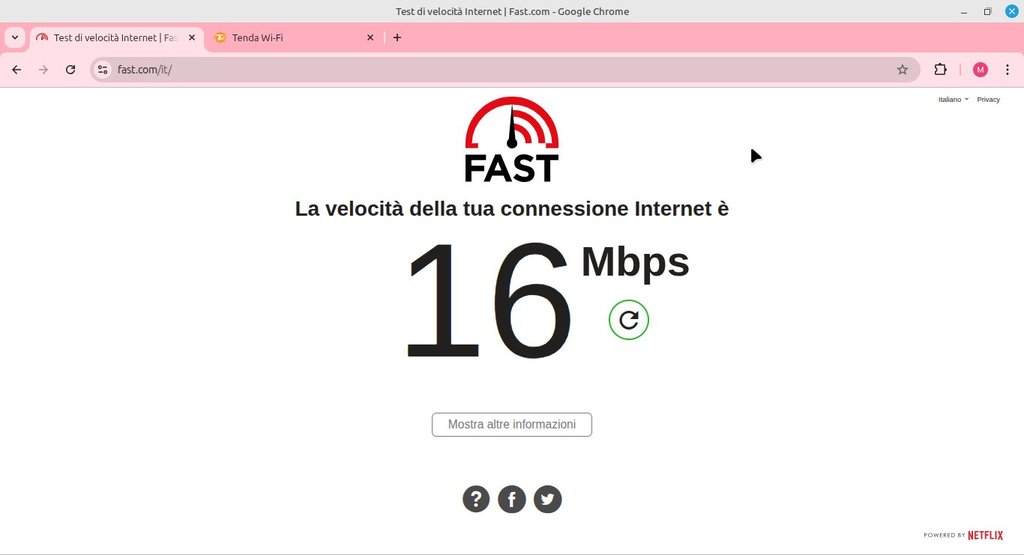Bookmark this page with the star icon
1024x555 pixels.
[x=902, y=69]
